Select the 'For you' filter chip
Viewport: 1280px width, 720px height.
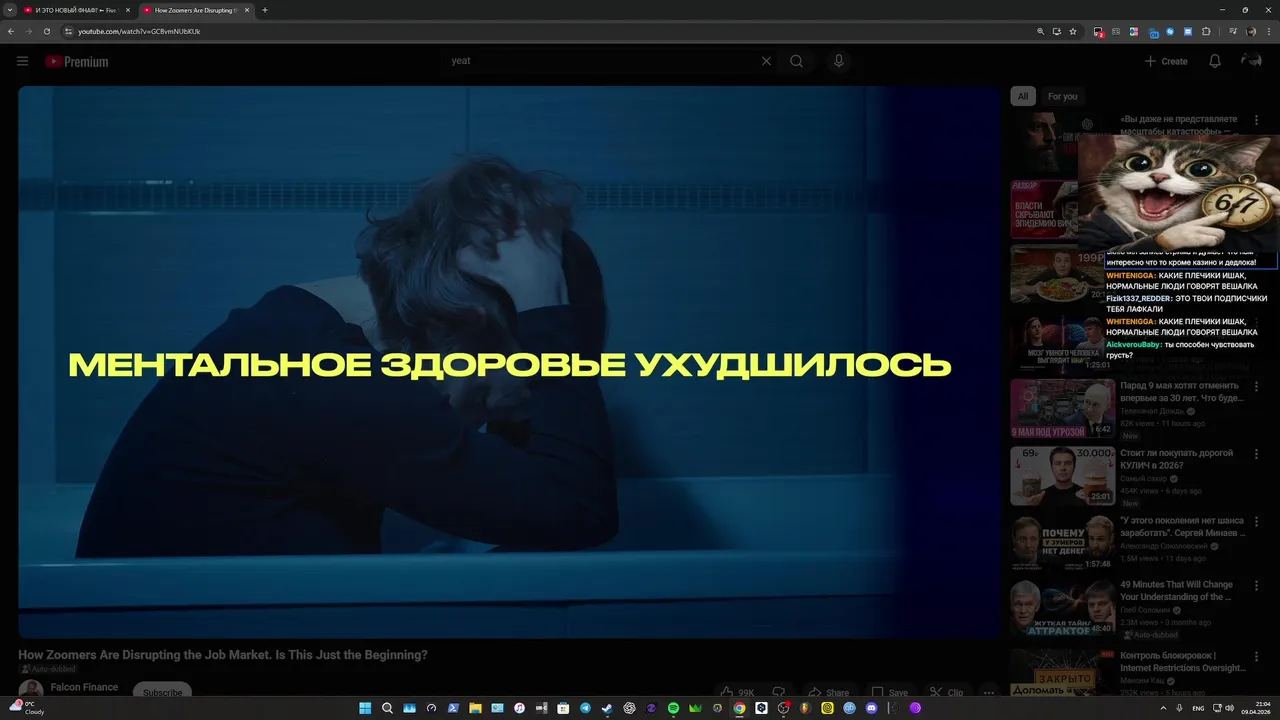(1062, 96)
